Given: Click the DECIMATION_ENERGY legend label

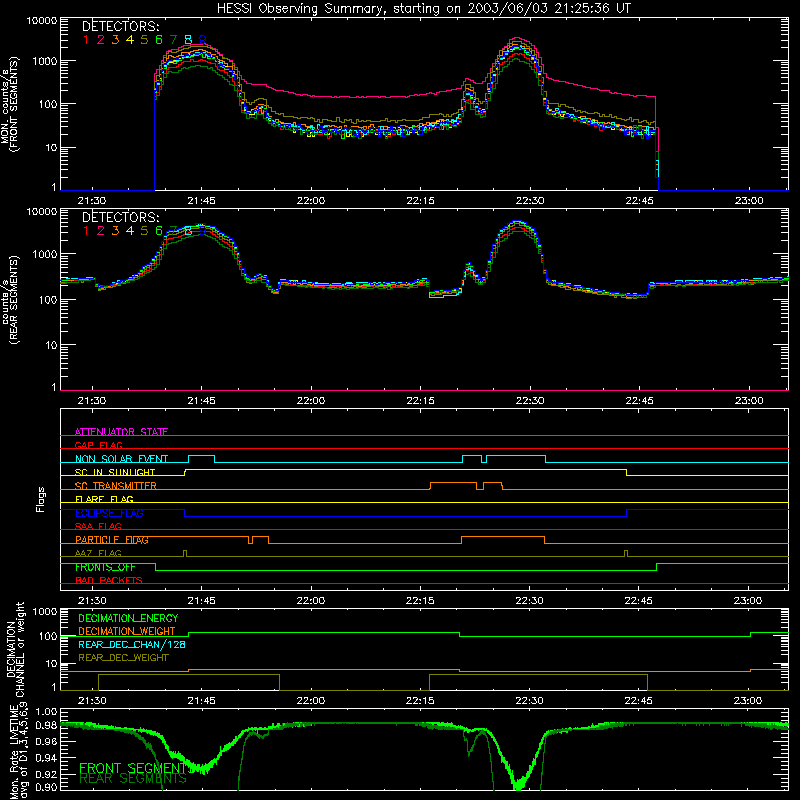Looking at the screenshot, I should pyautogui.click(x=128, y=618).
